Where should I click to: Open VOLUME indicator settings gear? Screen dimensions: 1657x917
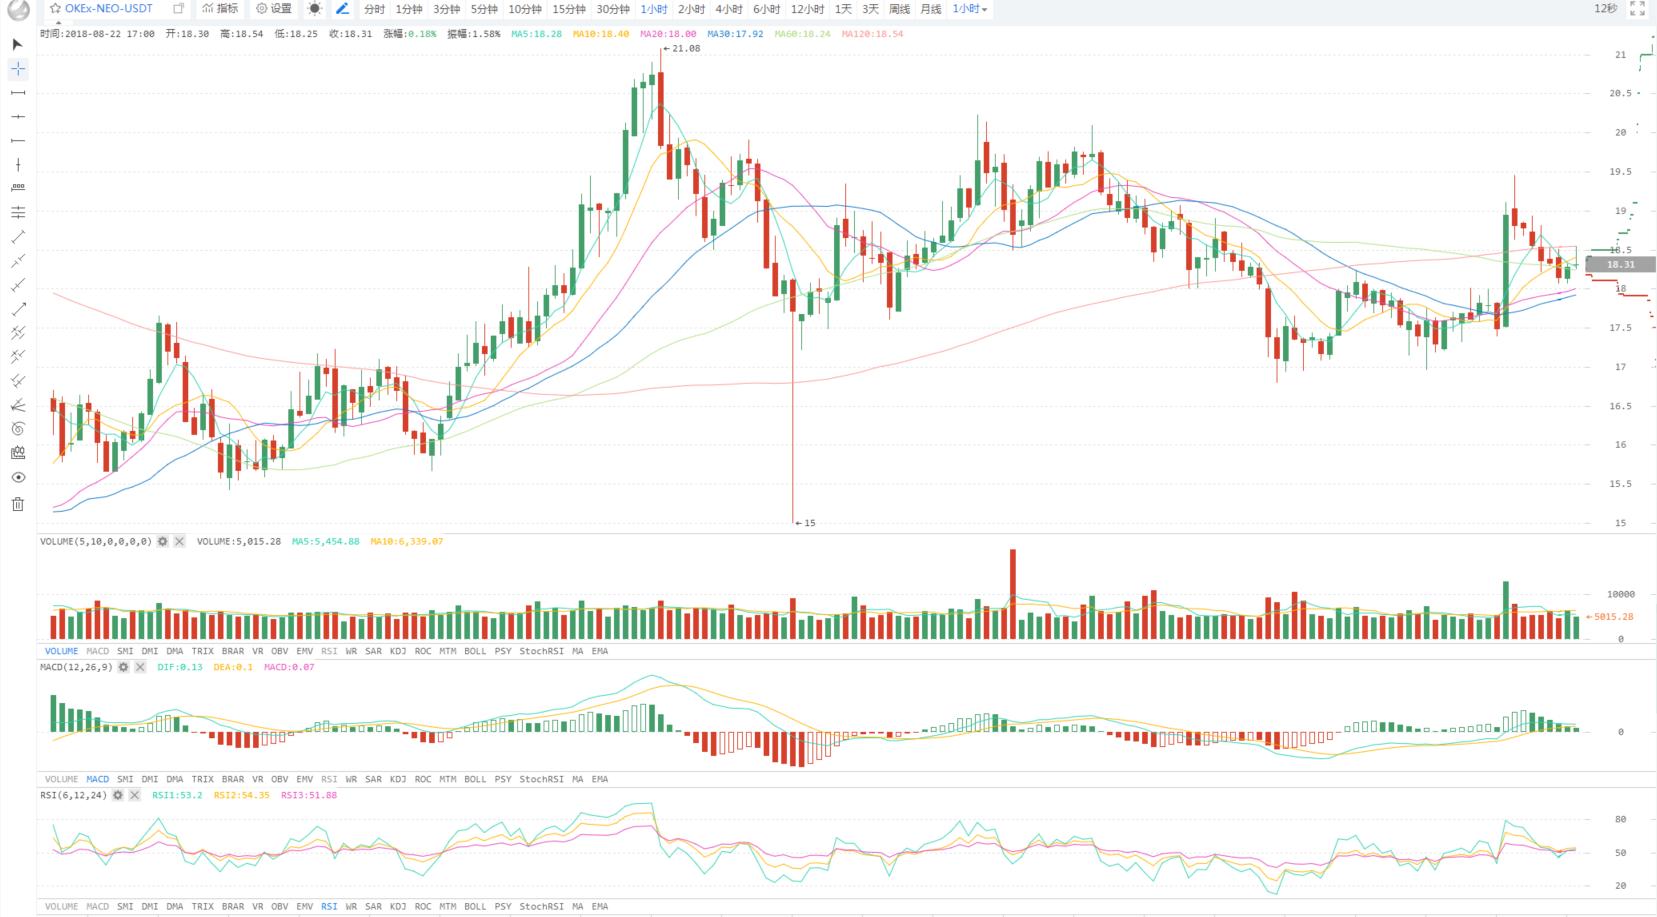point(163,541)
